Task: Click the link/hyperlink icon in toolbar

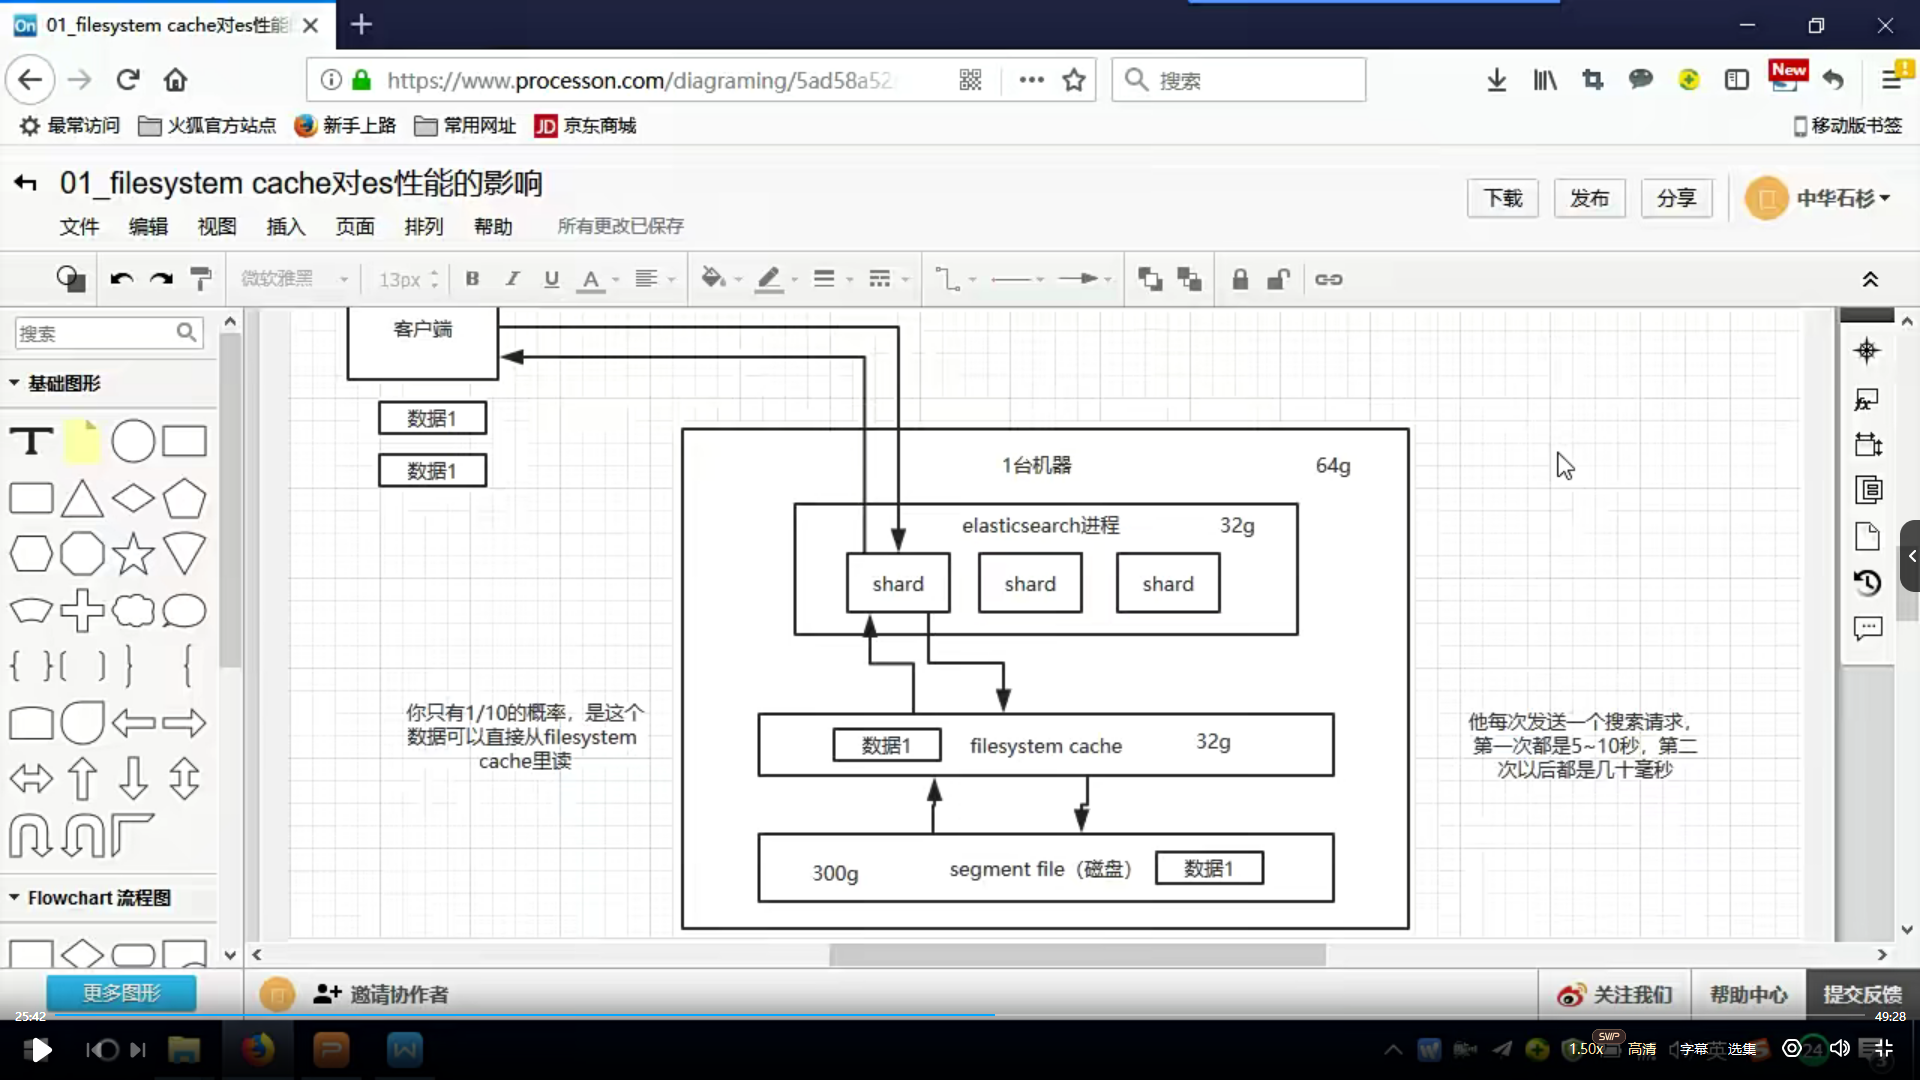Action: coord(1329,280)
